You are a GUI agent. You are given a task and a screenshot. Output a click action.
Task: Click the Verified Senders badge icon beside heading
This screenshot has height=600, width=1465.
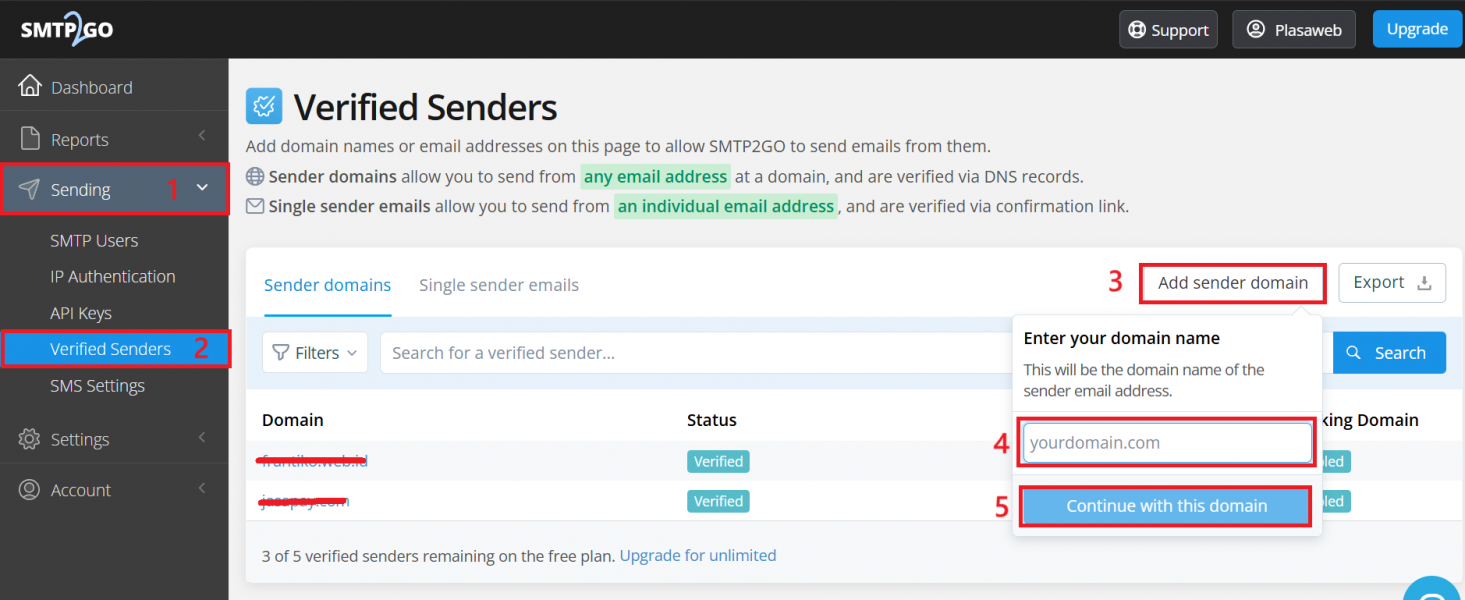pos(264,106)
